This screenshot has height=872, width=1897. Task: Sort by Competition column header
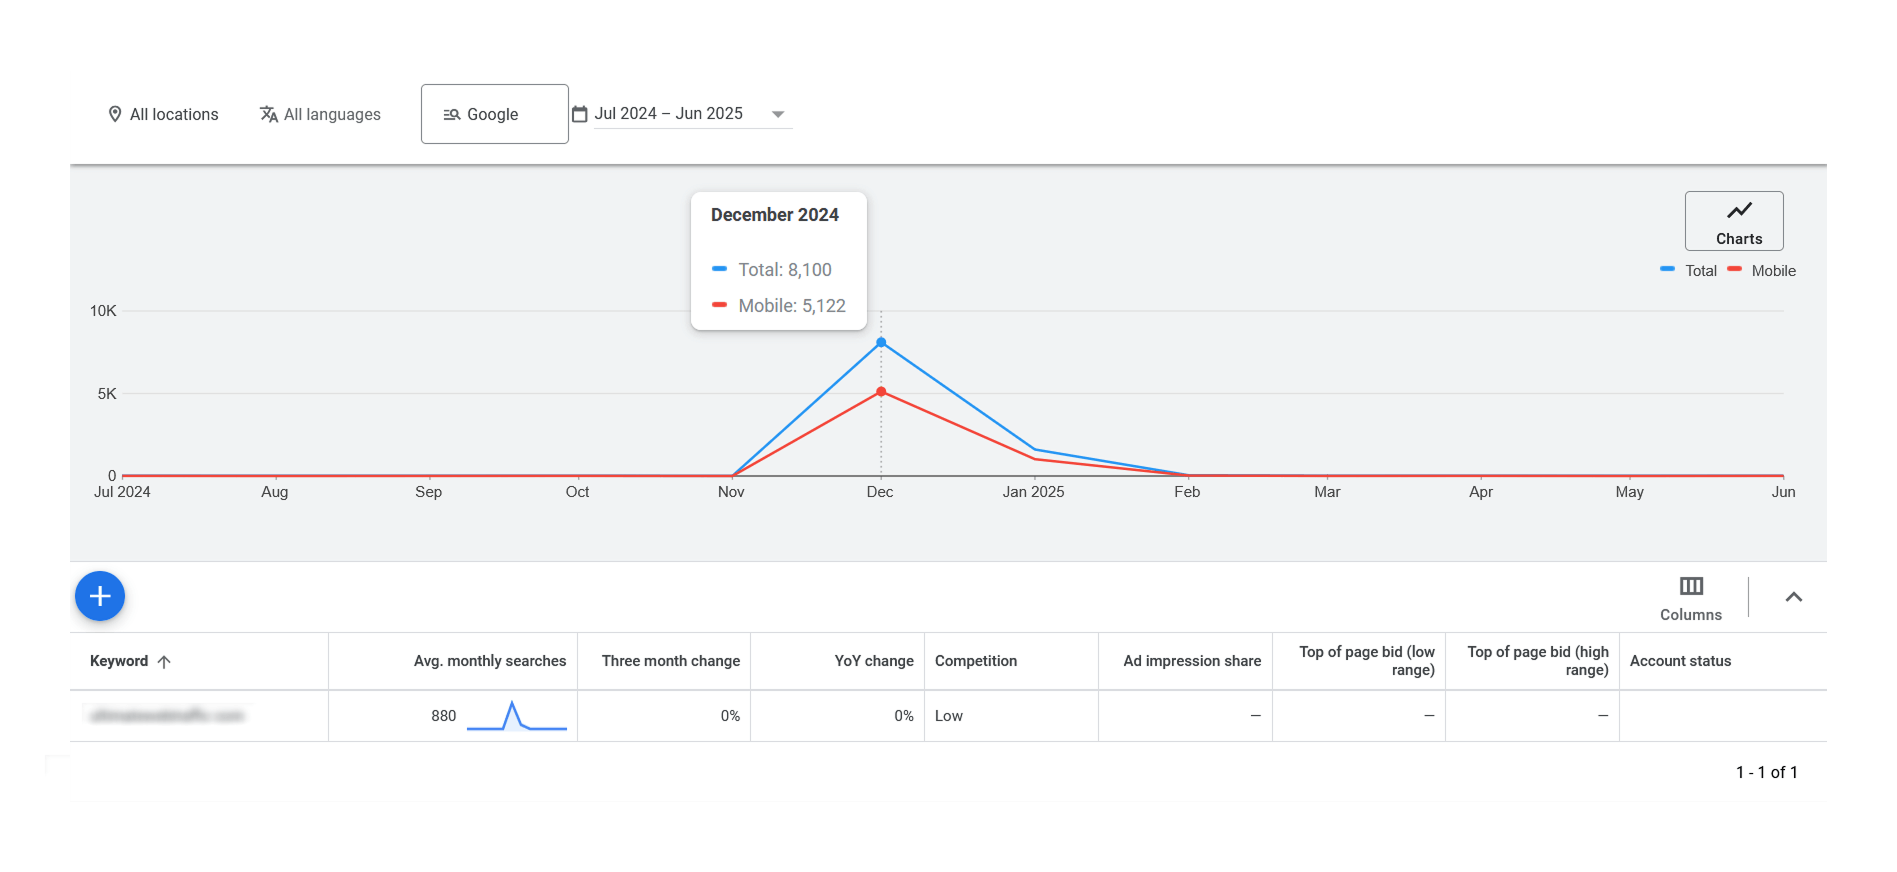(x=975, y=661)
